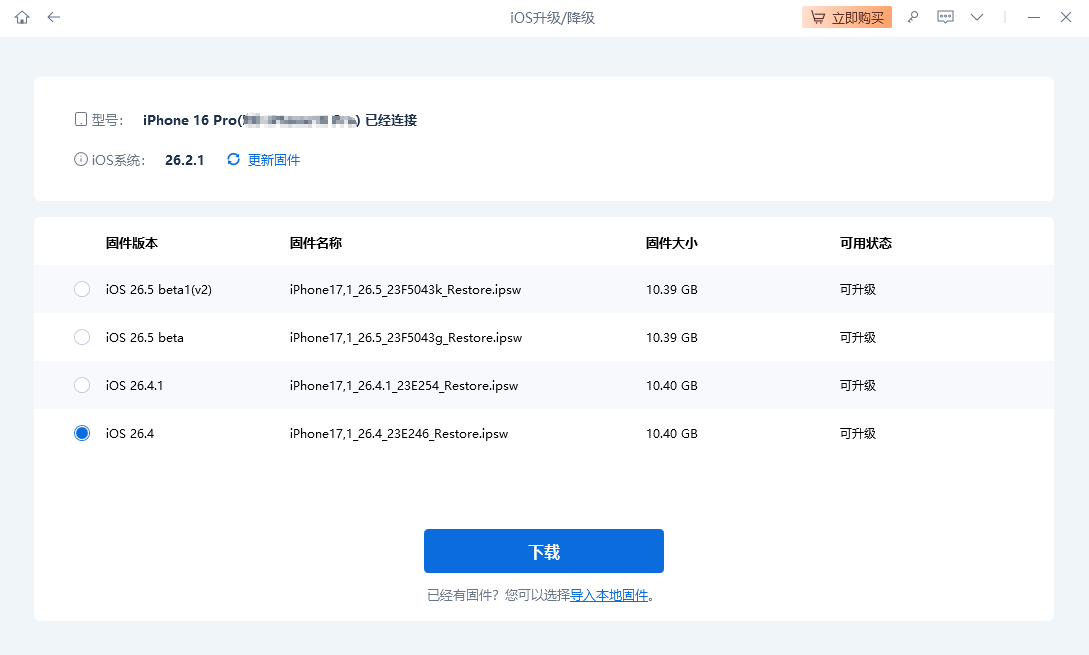1089x655 pixels.
Task: Select the iOS 26.5 beta radio button
Action: coord(81,337)
